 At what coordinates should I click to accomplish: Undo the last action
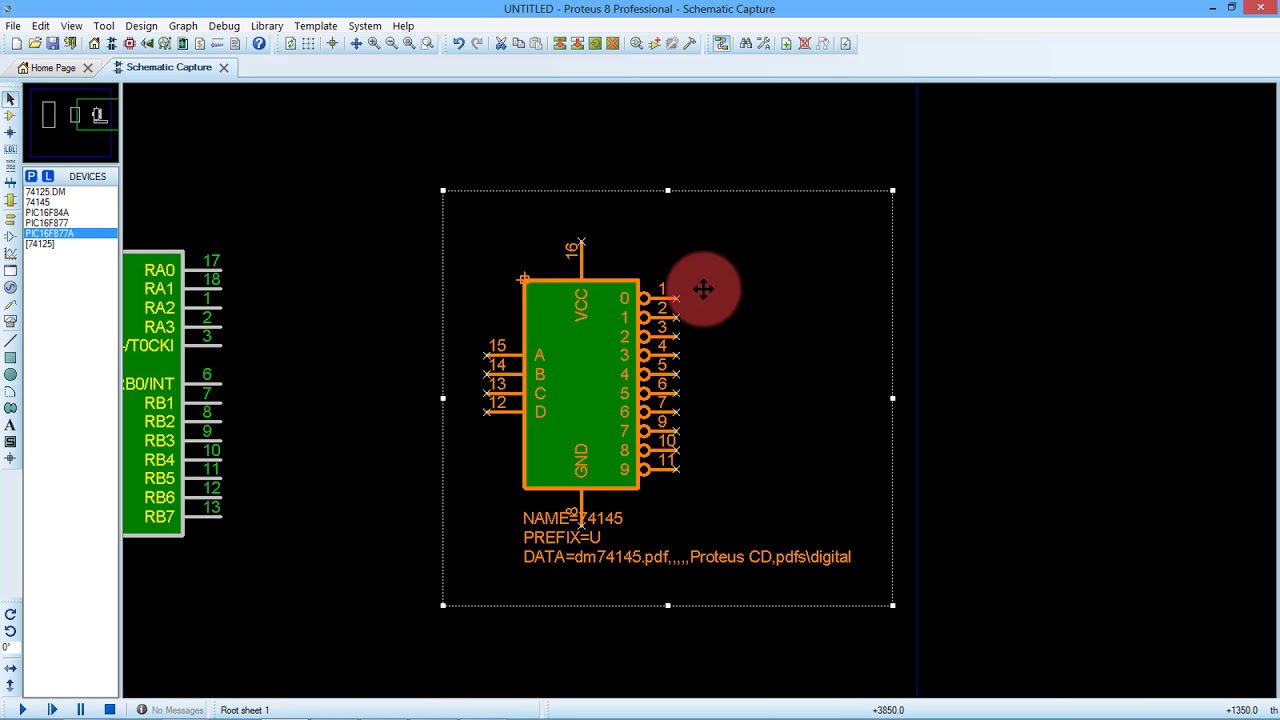coord(459,43)
